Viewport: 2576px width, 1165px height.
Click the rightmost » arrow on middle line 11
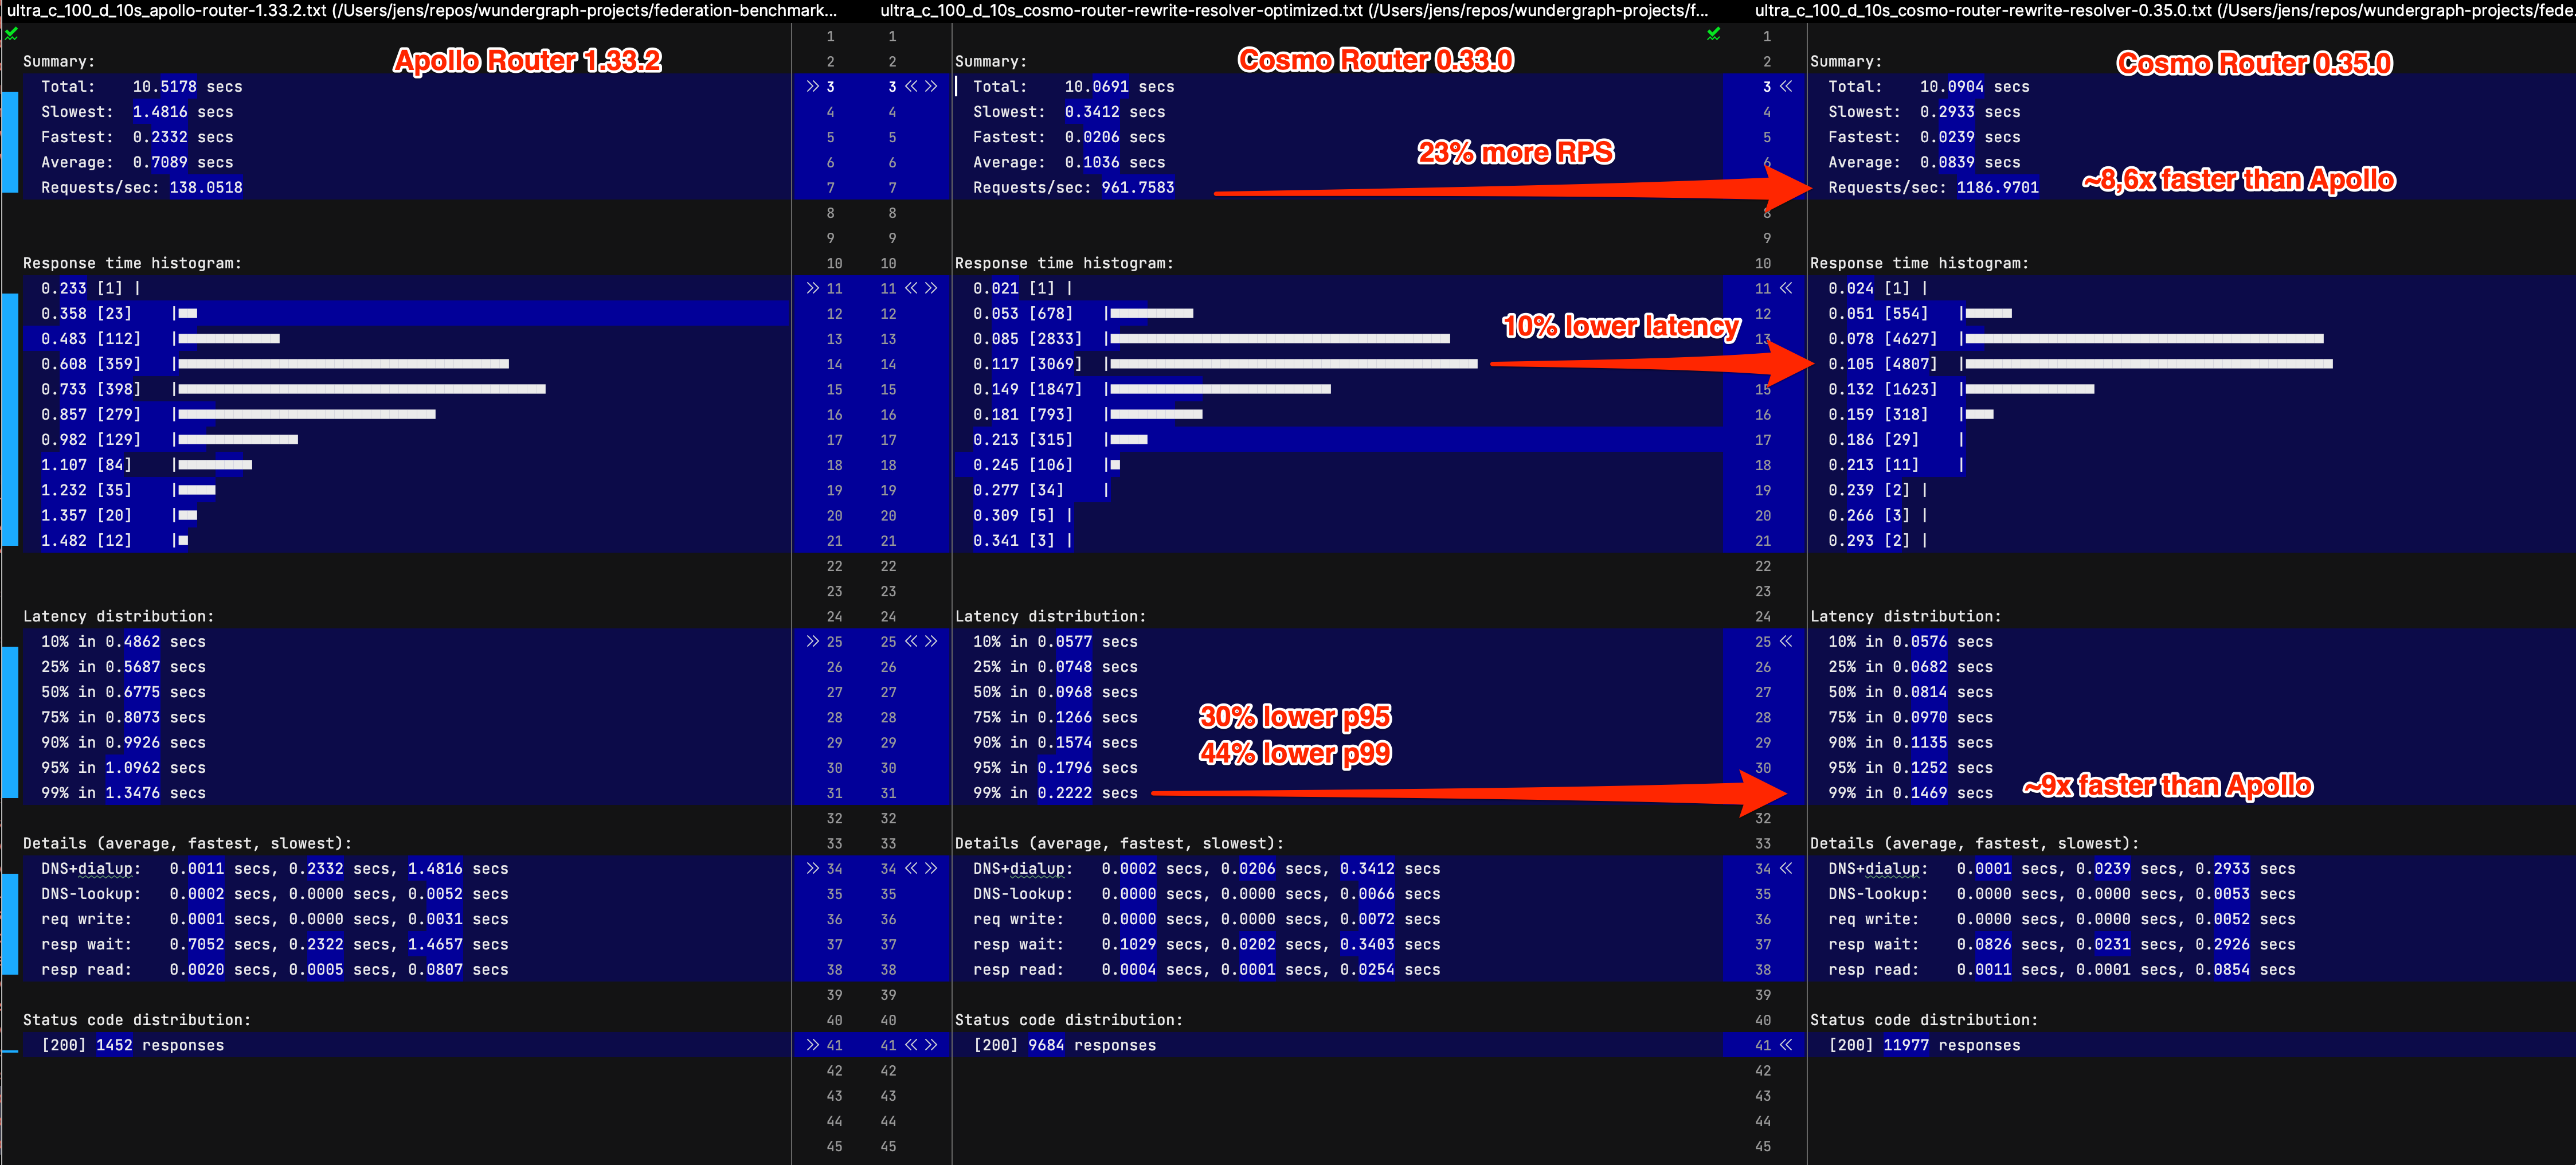[931, 288]
